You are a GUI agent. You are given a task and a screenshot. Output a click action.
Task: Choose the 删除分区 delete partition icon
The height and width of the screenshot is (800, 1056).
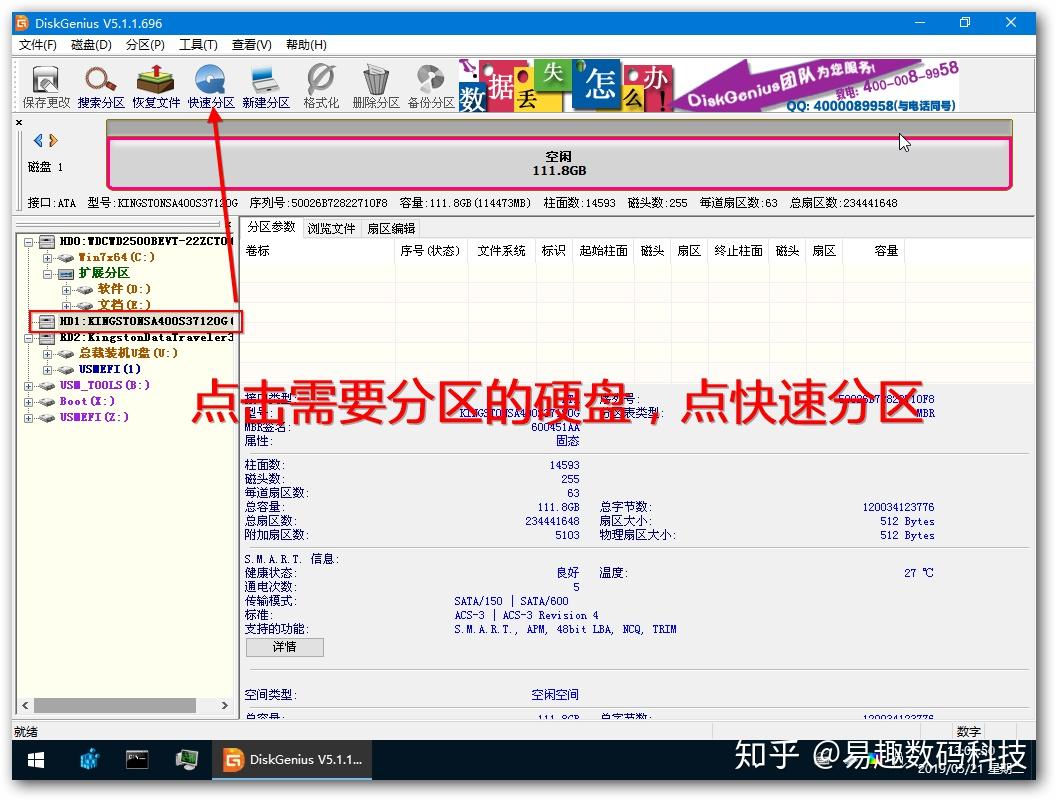[376, 86]
